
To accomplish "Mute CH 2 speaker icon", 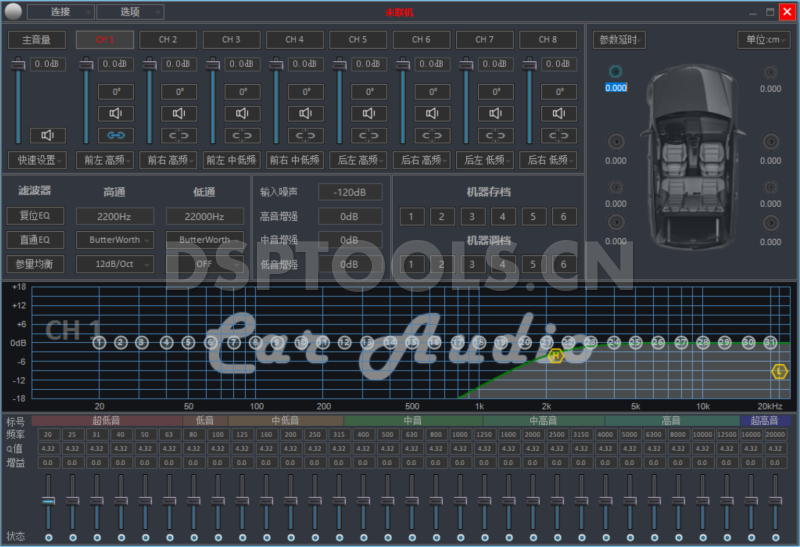I will pos(179,113).
